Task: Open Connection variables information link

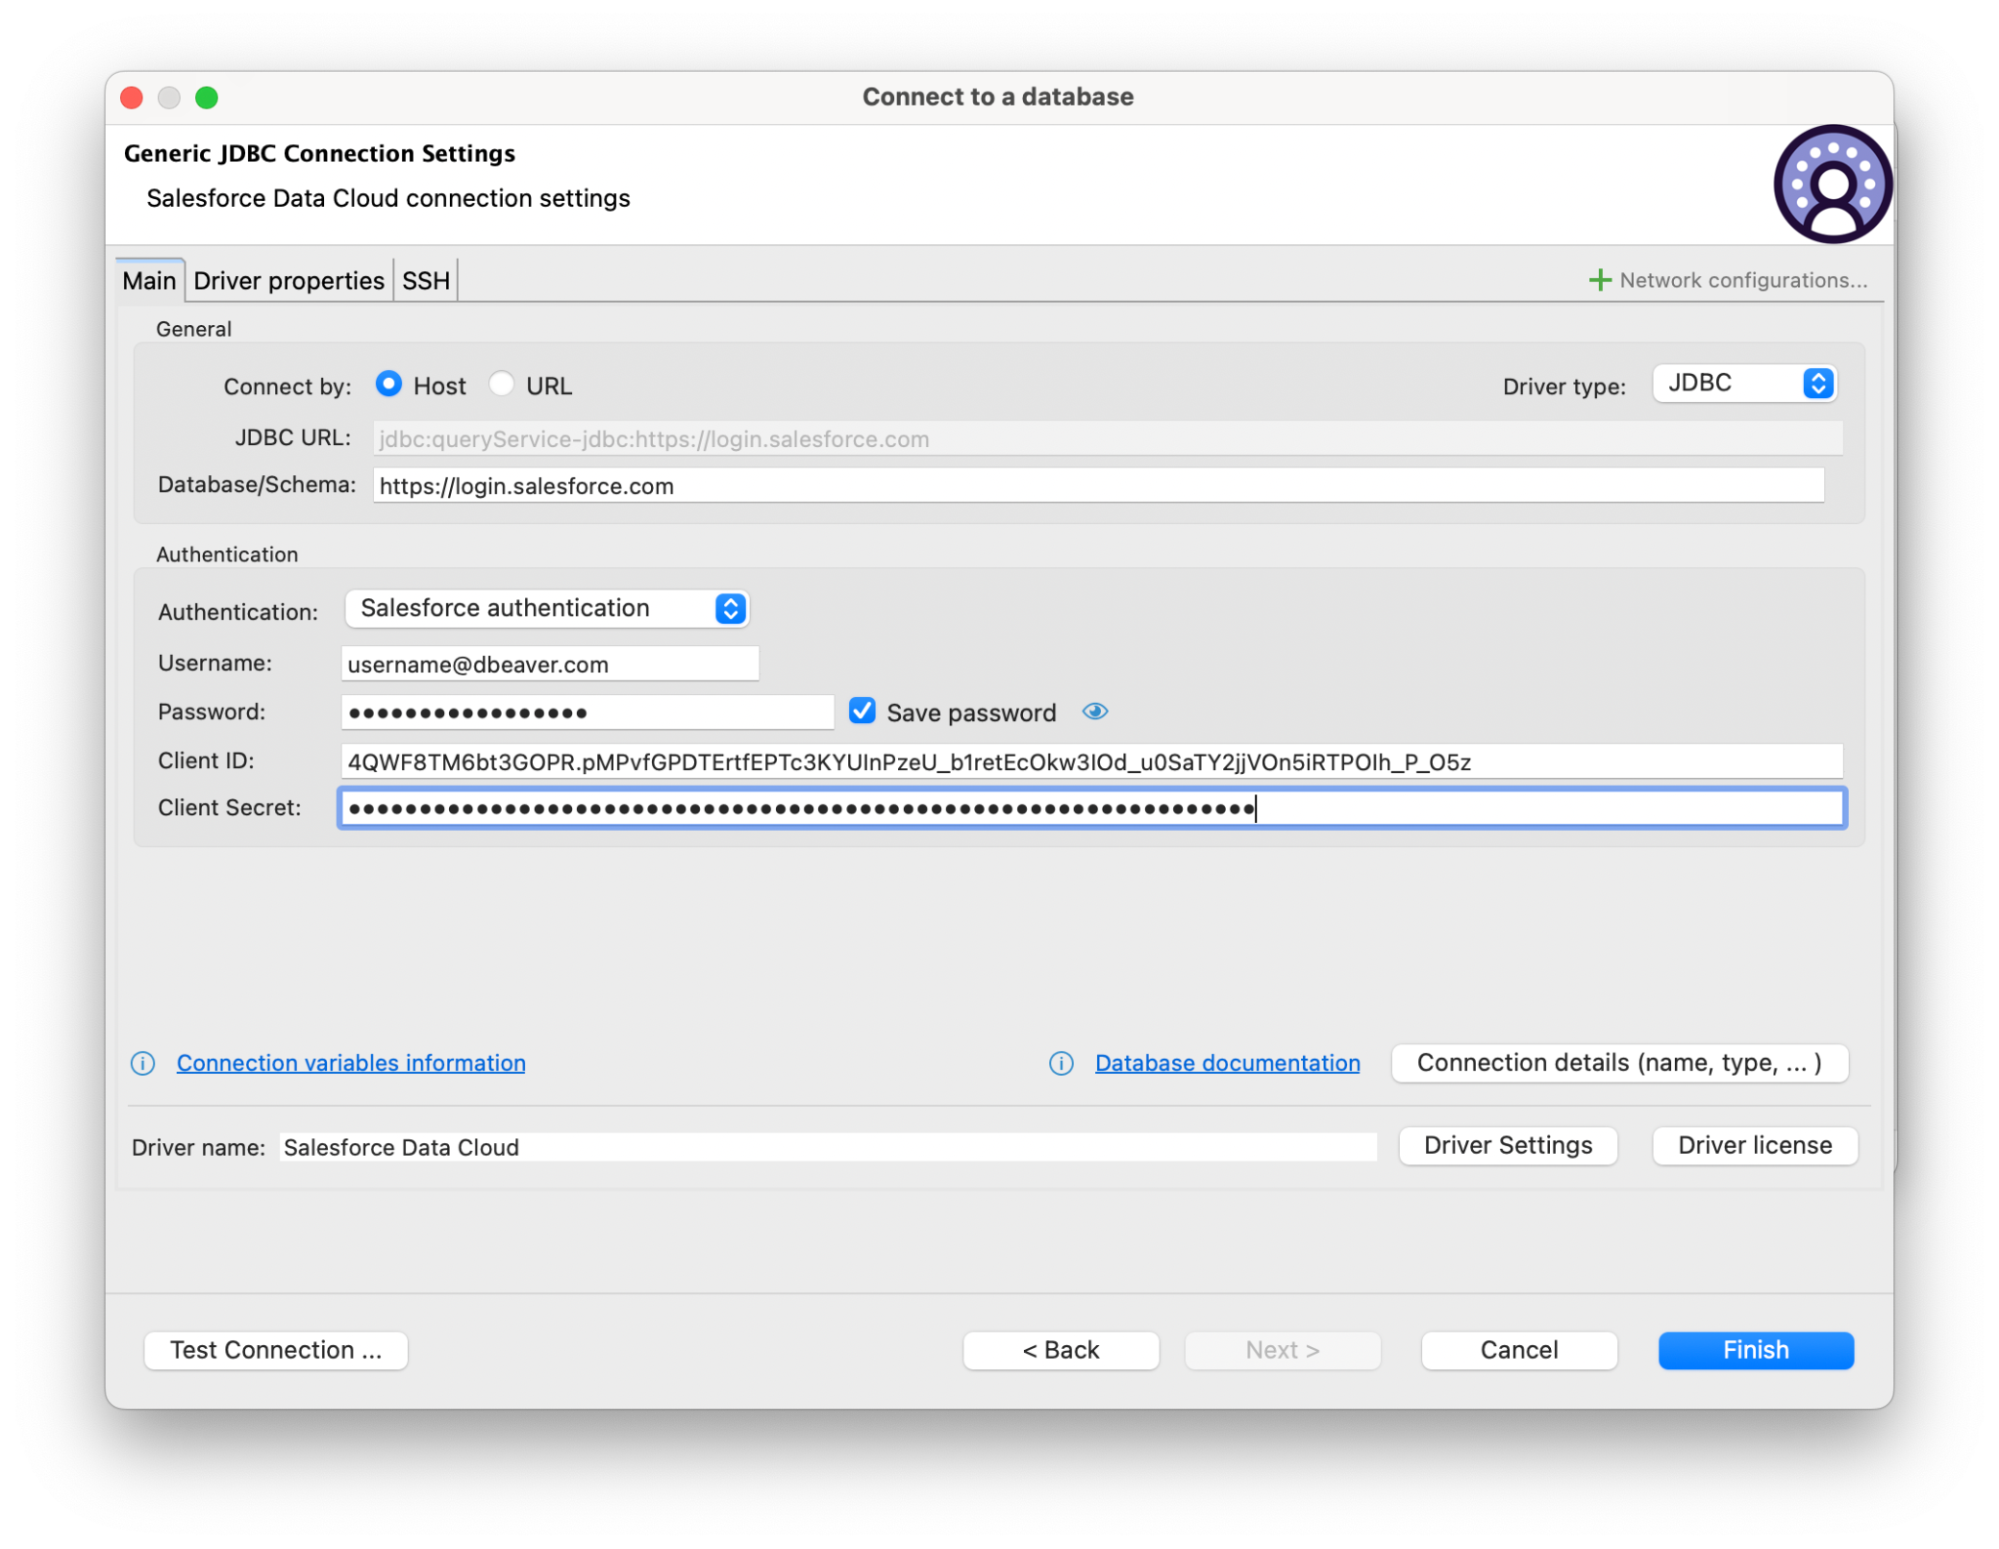Action: 350,1063
